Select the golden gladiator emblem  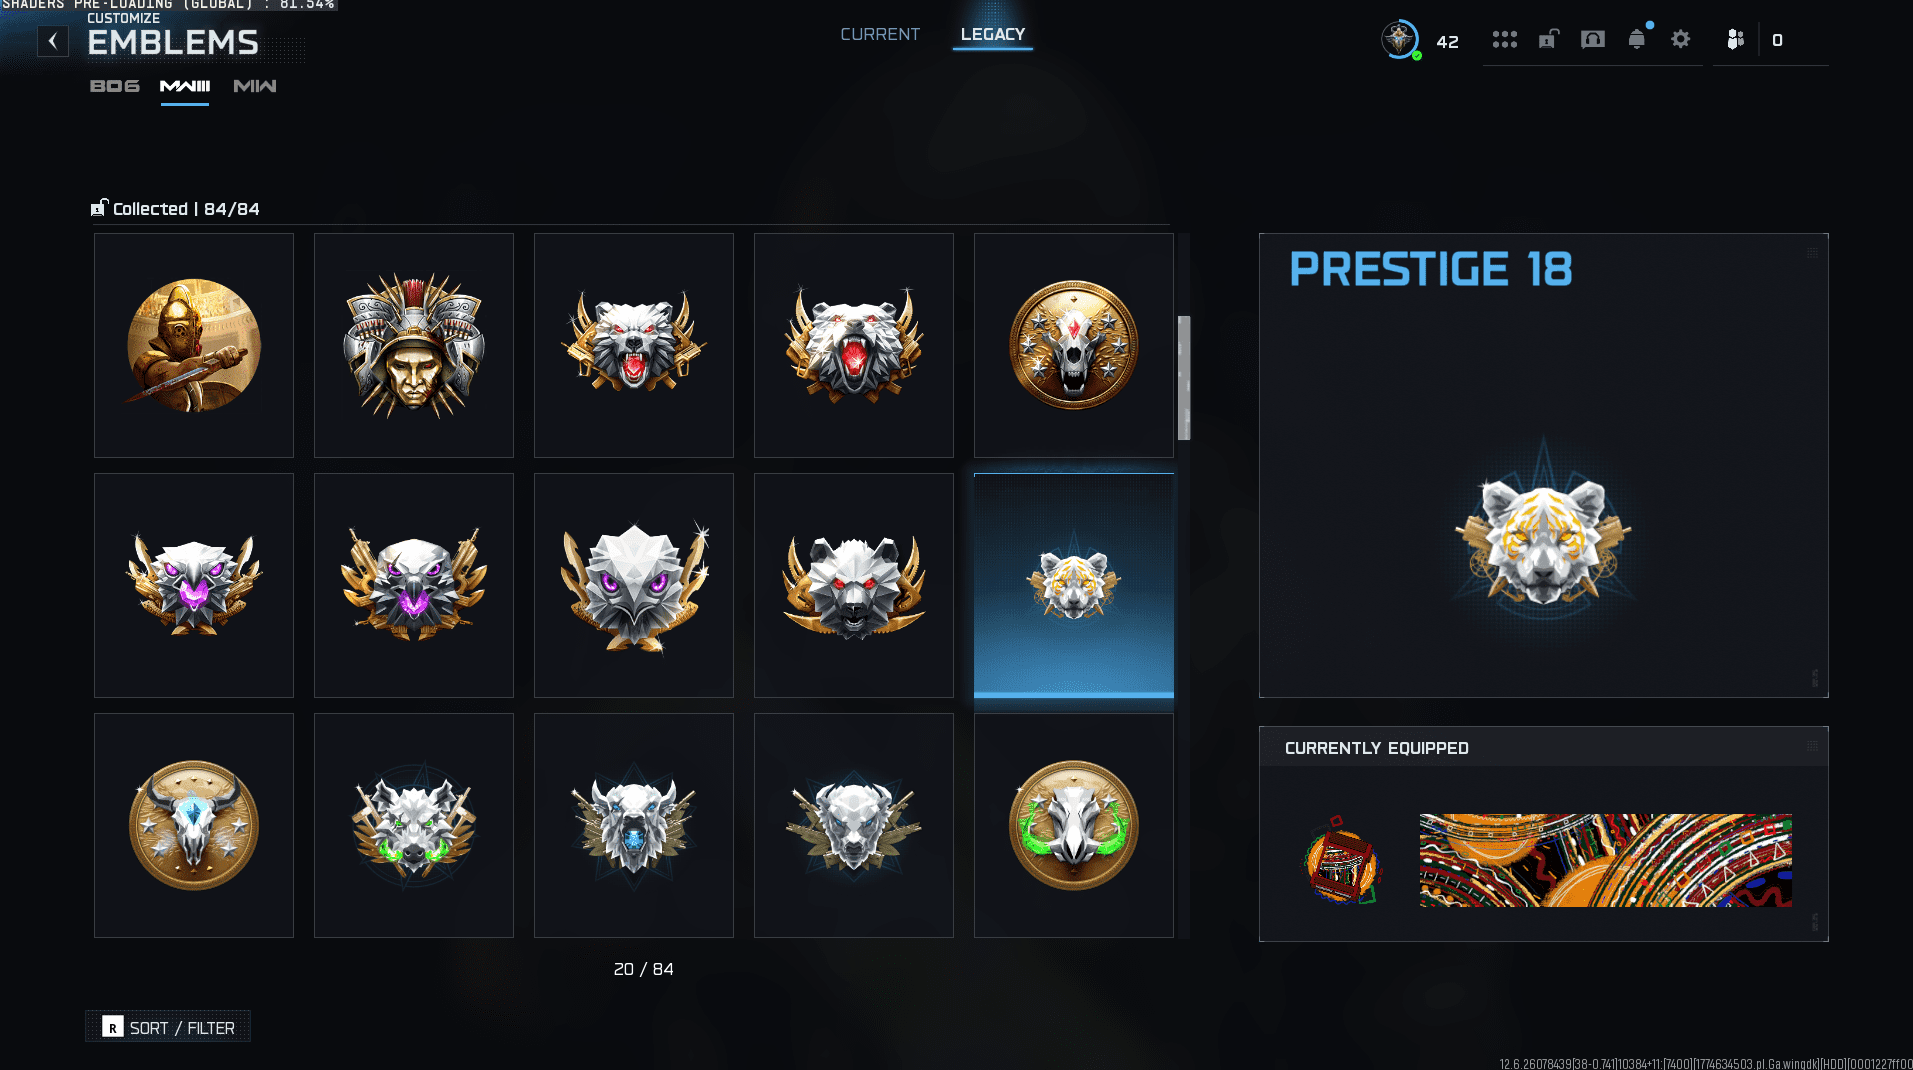[x=194, y=345]
